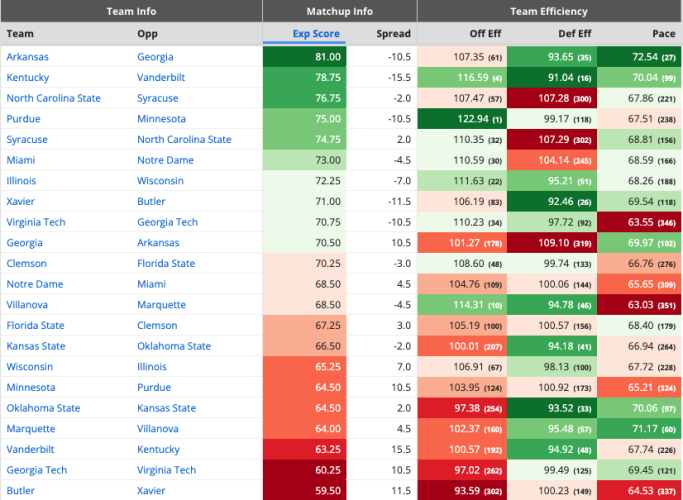
Task: Open Wisconsin team link in Team column
Action: 30,367
